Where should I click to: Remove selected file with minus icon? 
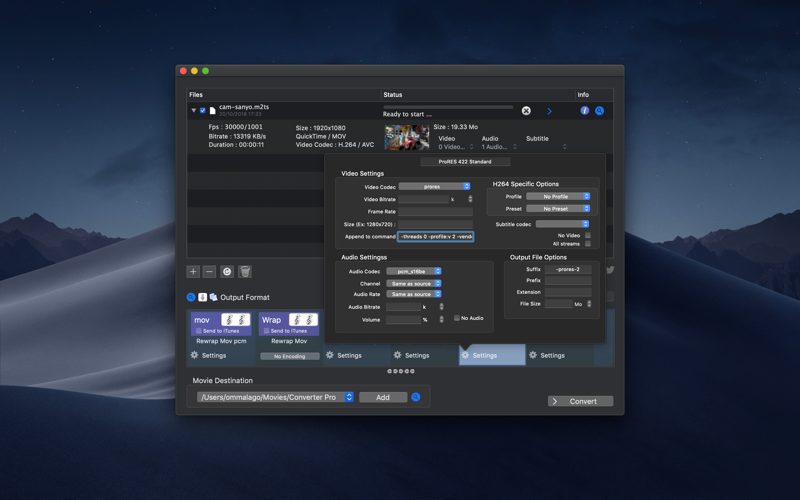click(x=209, y=272)
